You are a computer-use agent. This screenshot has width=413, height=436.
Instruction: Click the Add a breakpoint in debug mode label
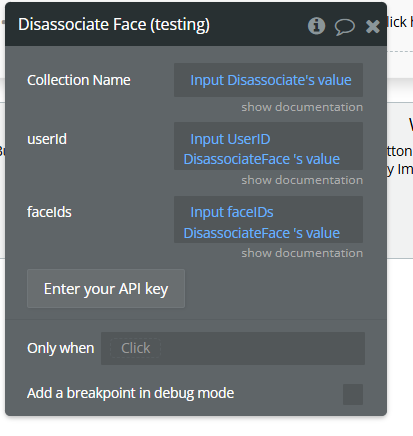point(130,393)
